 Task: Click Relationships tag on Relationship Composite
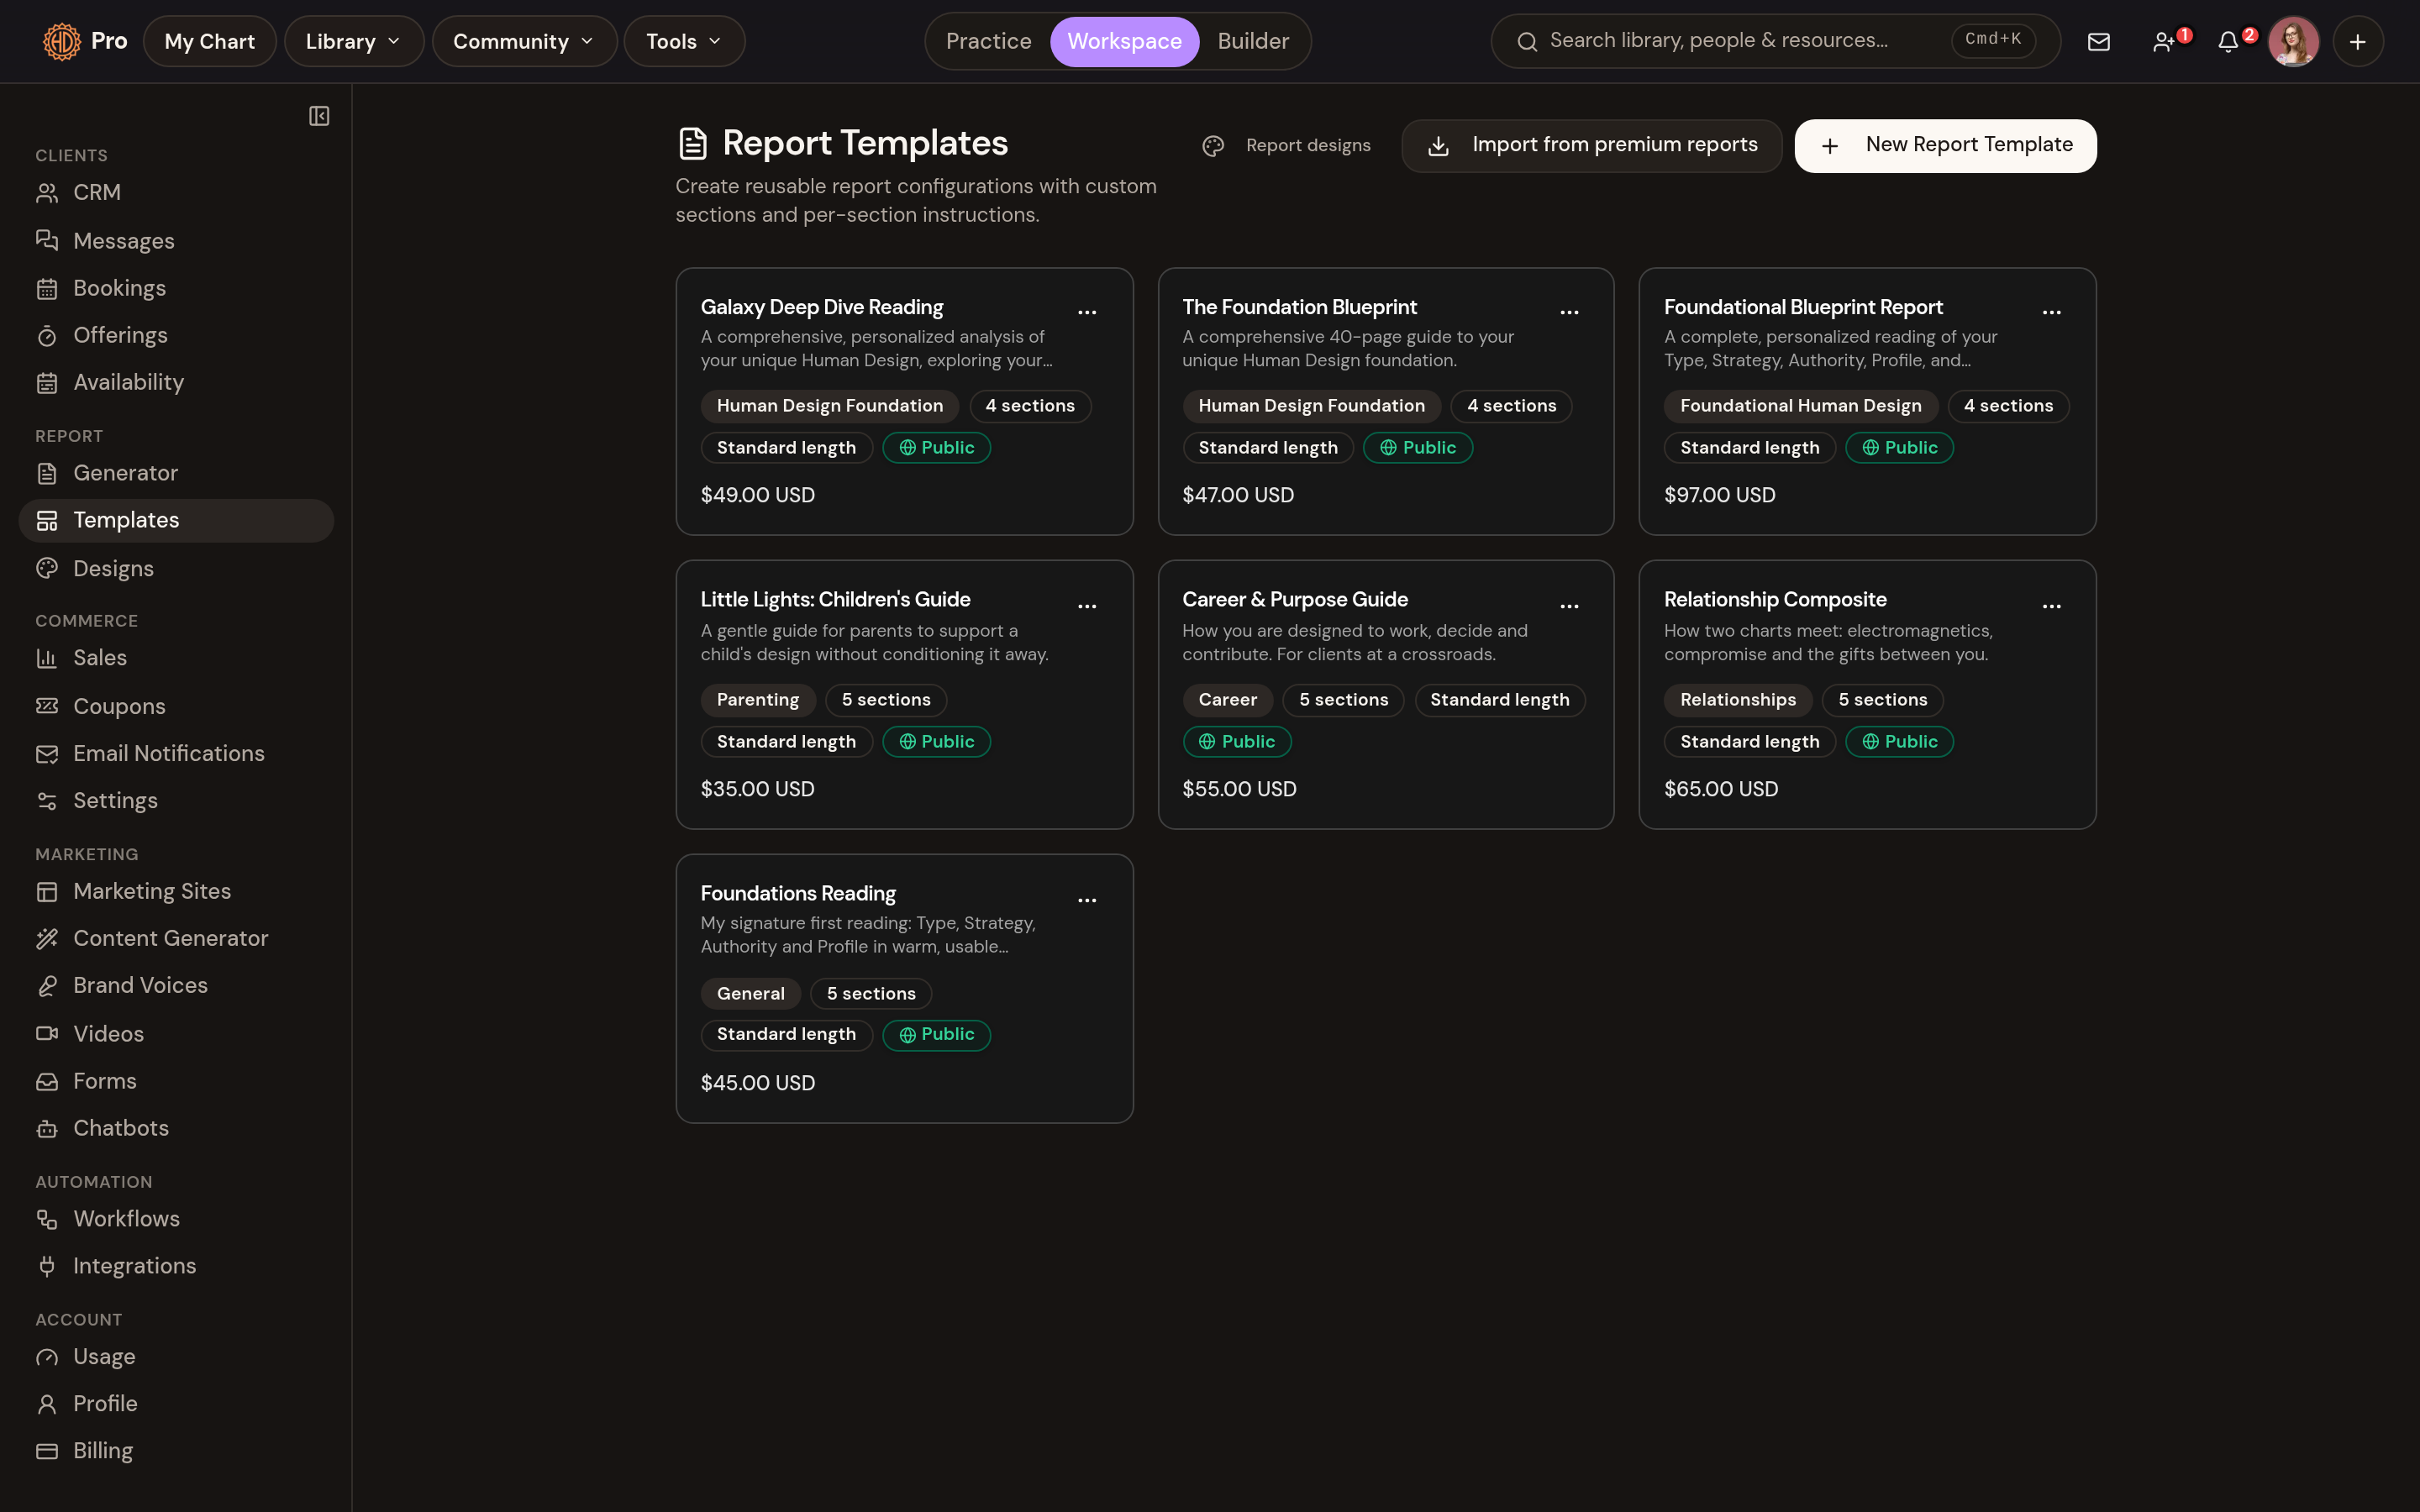pyautogui.click(x=1738, y=700)
